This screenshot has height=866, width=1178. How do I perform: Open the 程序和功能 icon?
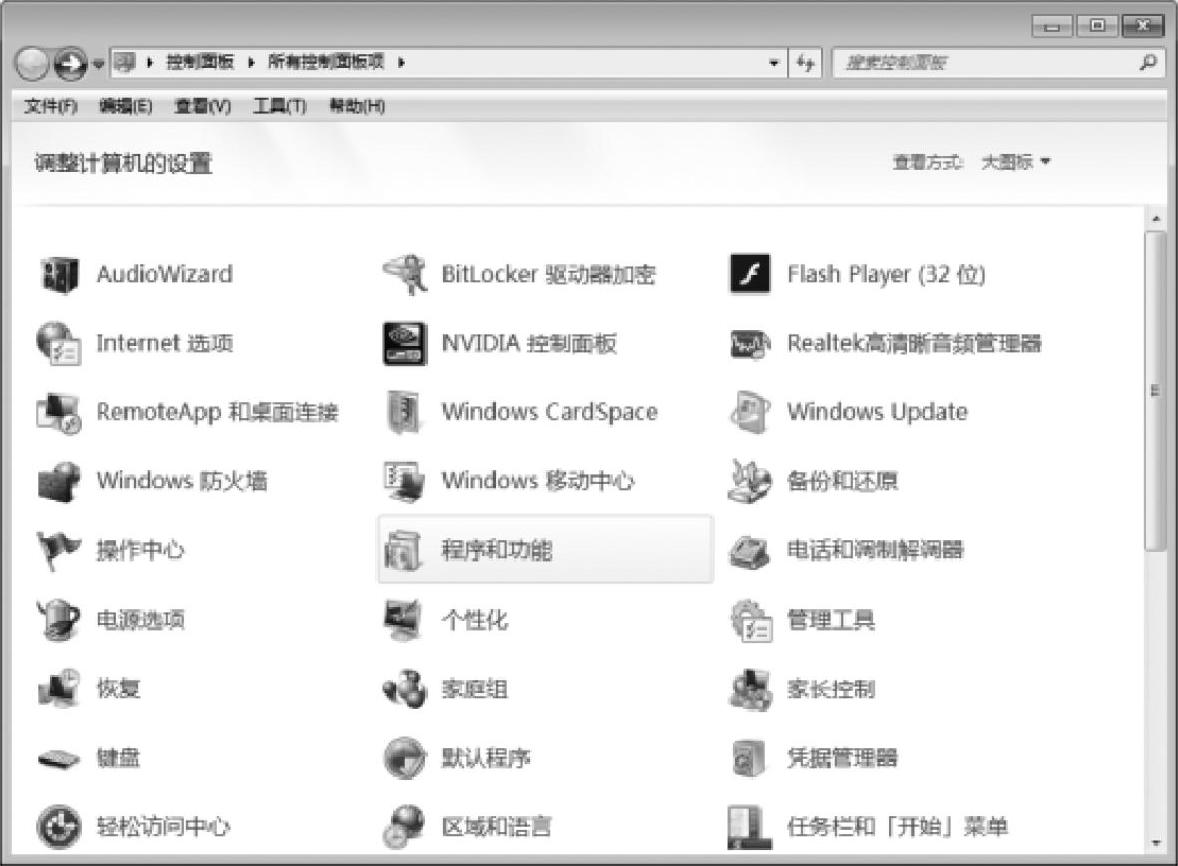pos(405,551)
